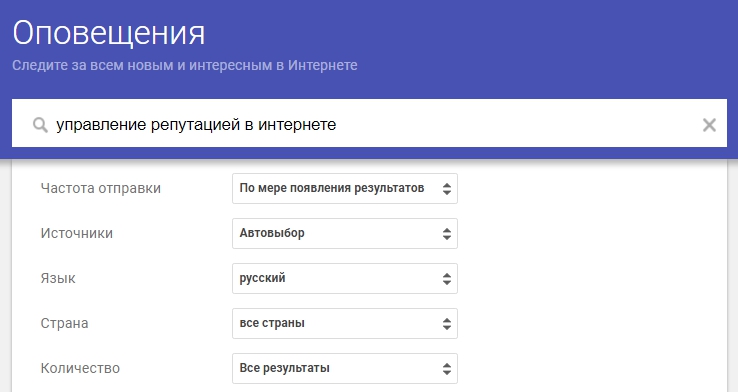This screenshot has width=738, height=392.
Task: Open the Частота отправки dropdown
Action: [345, 188]
